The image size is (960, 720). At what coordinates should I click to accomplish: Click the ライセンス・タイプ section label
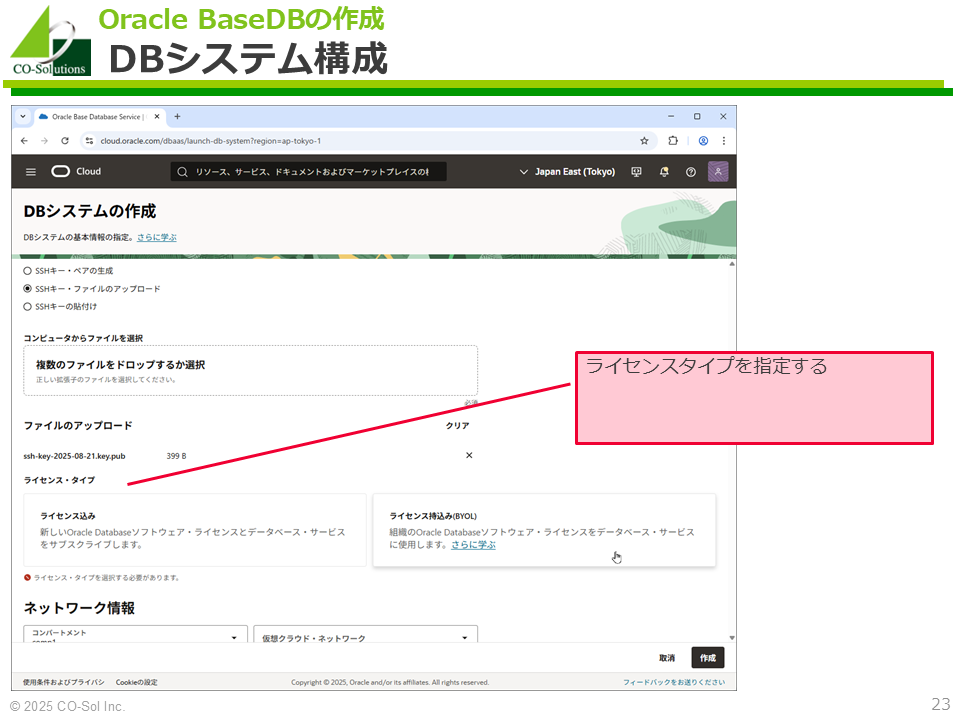pos(59,480)
